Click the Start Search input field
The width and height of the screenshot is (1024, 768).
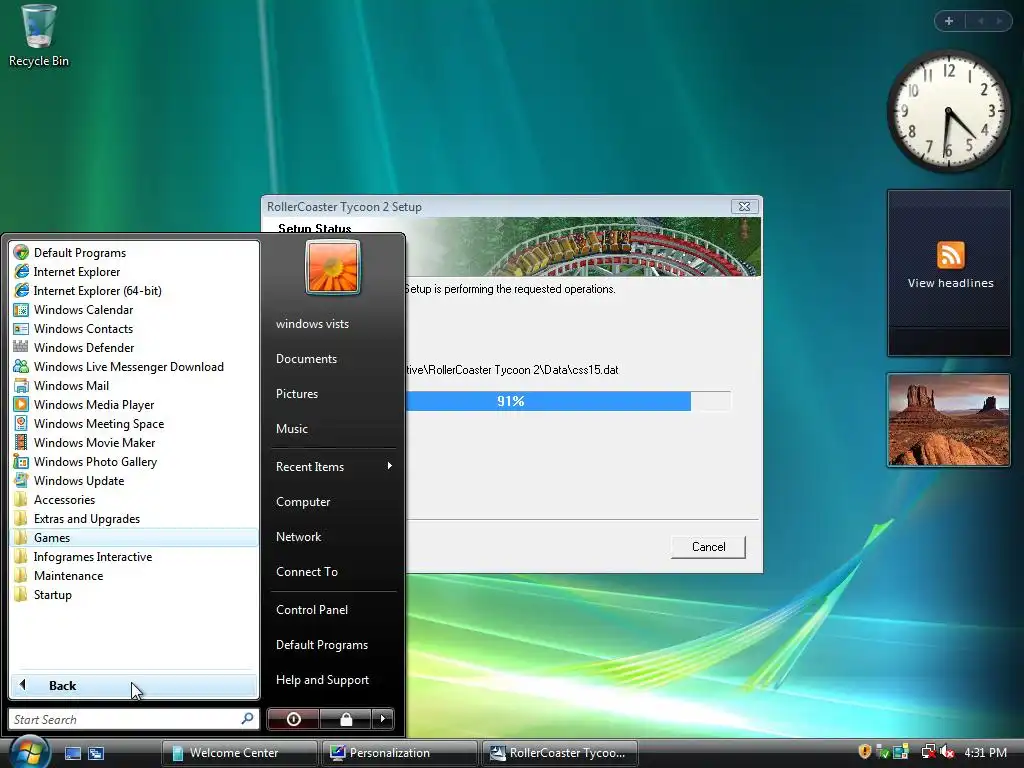pos(125,719)
